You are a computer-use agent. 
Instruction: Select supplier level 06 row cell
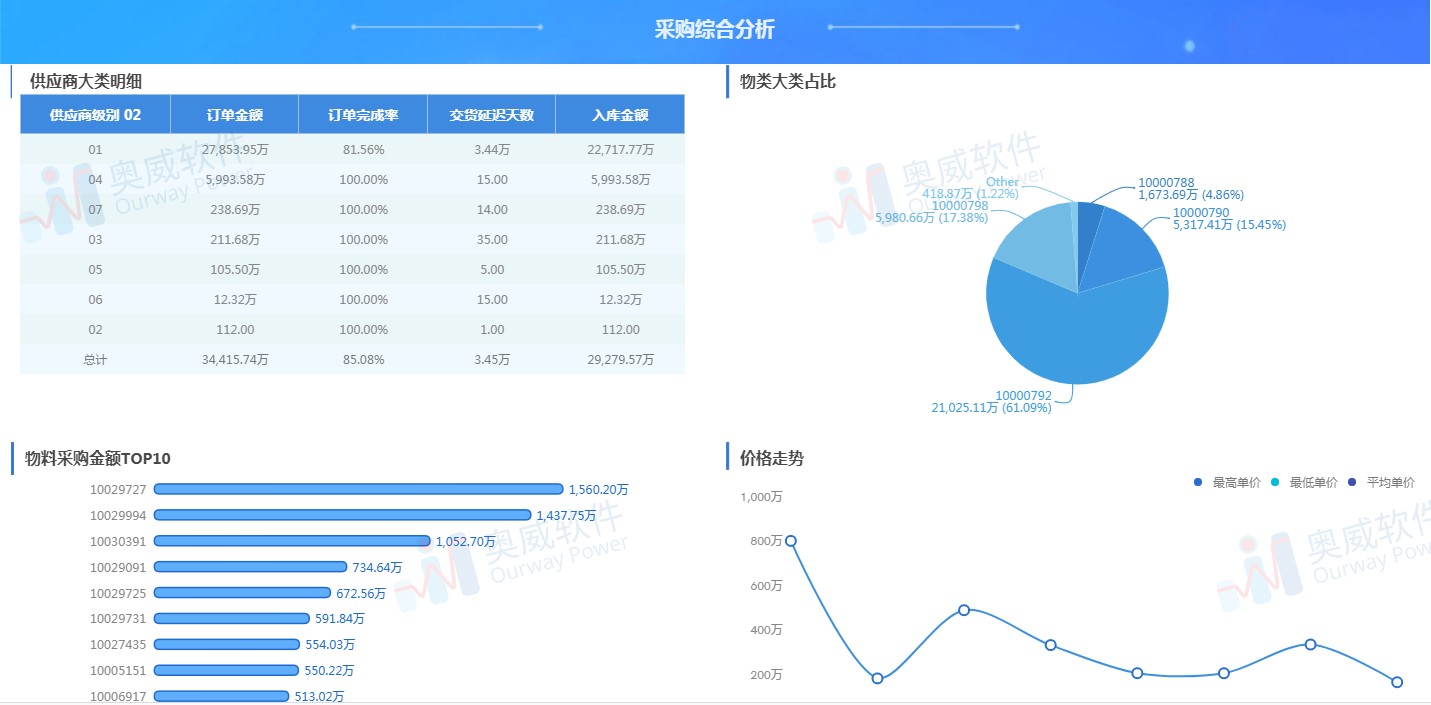click(96, 300)
